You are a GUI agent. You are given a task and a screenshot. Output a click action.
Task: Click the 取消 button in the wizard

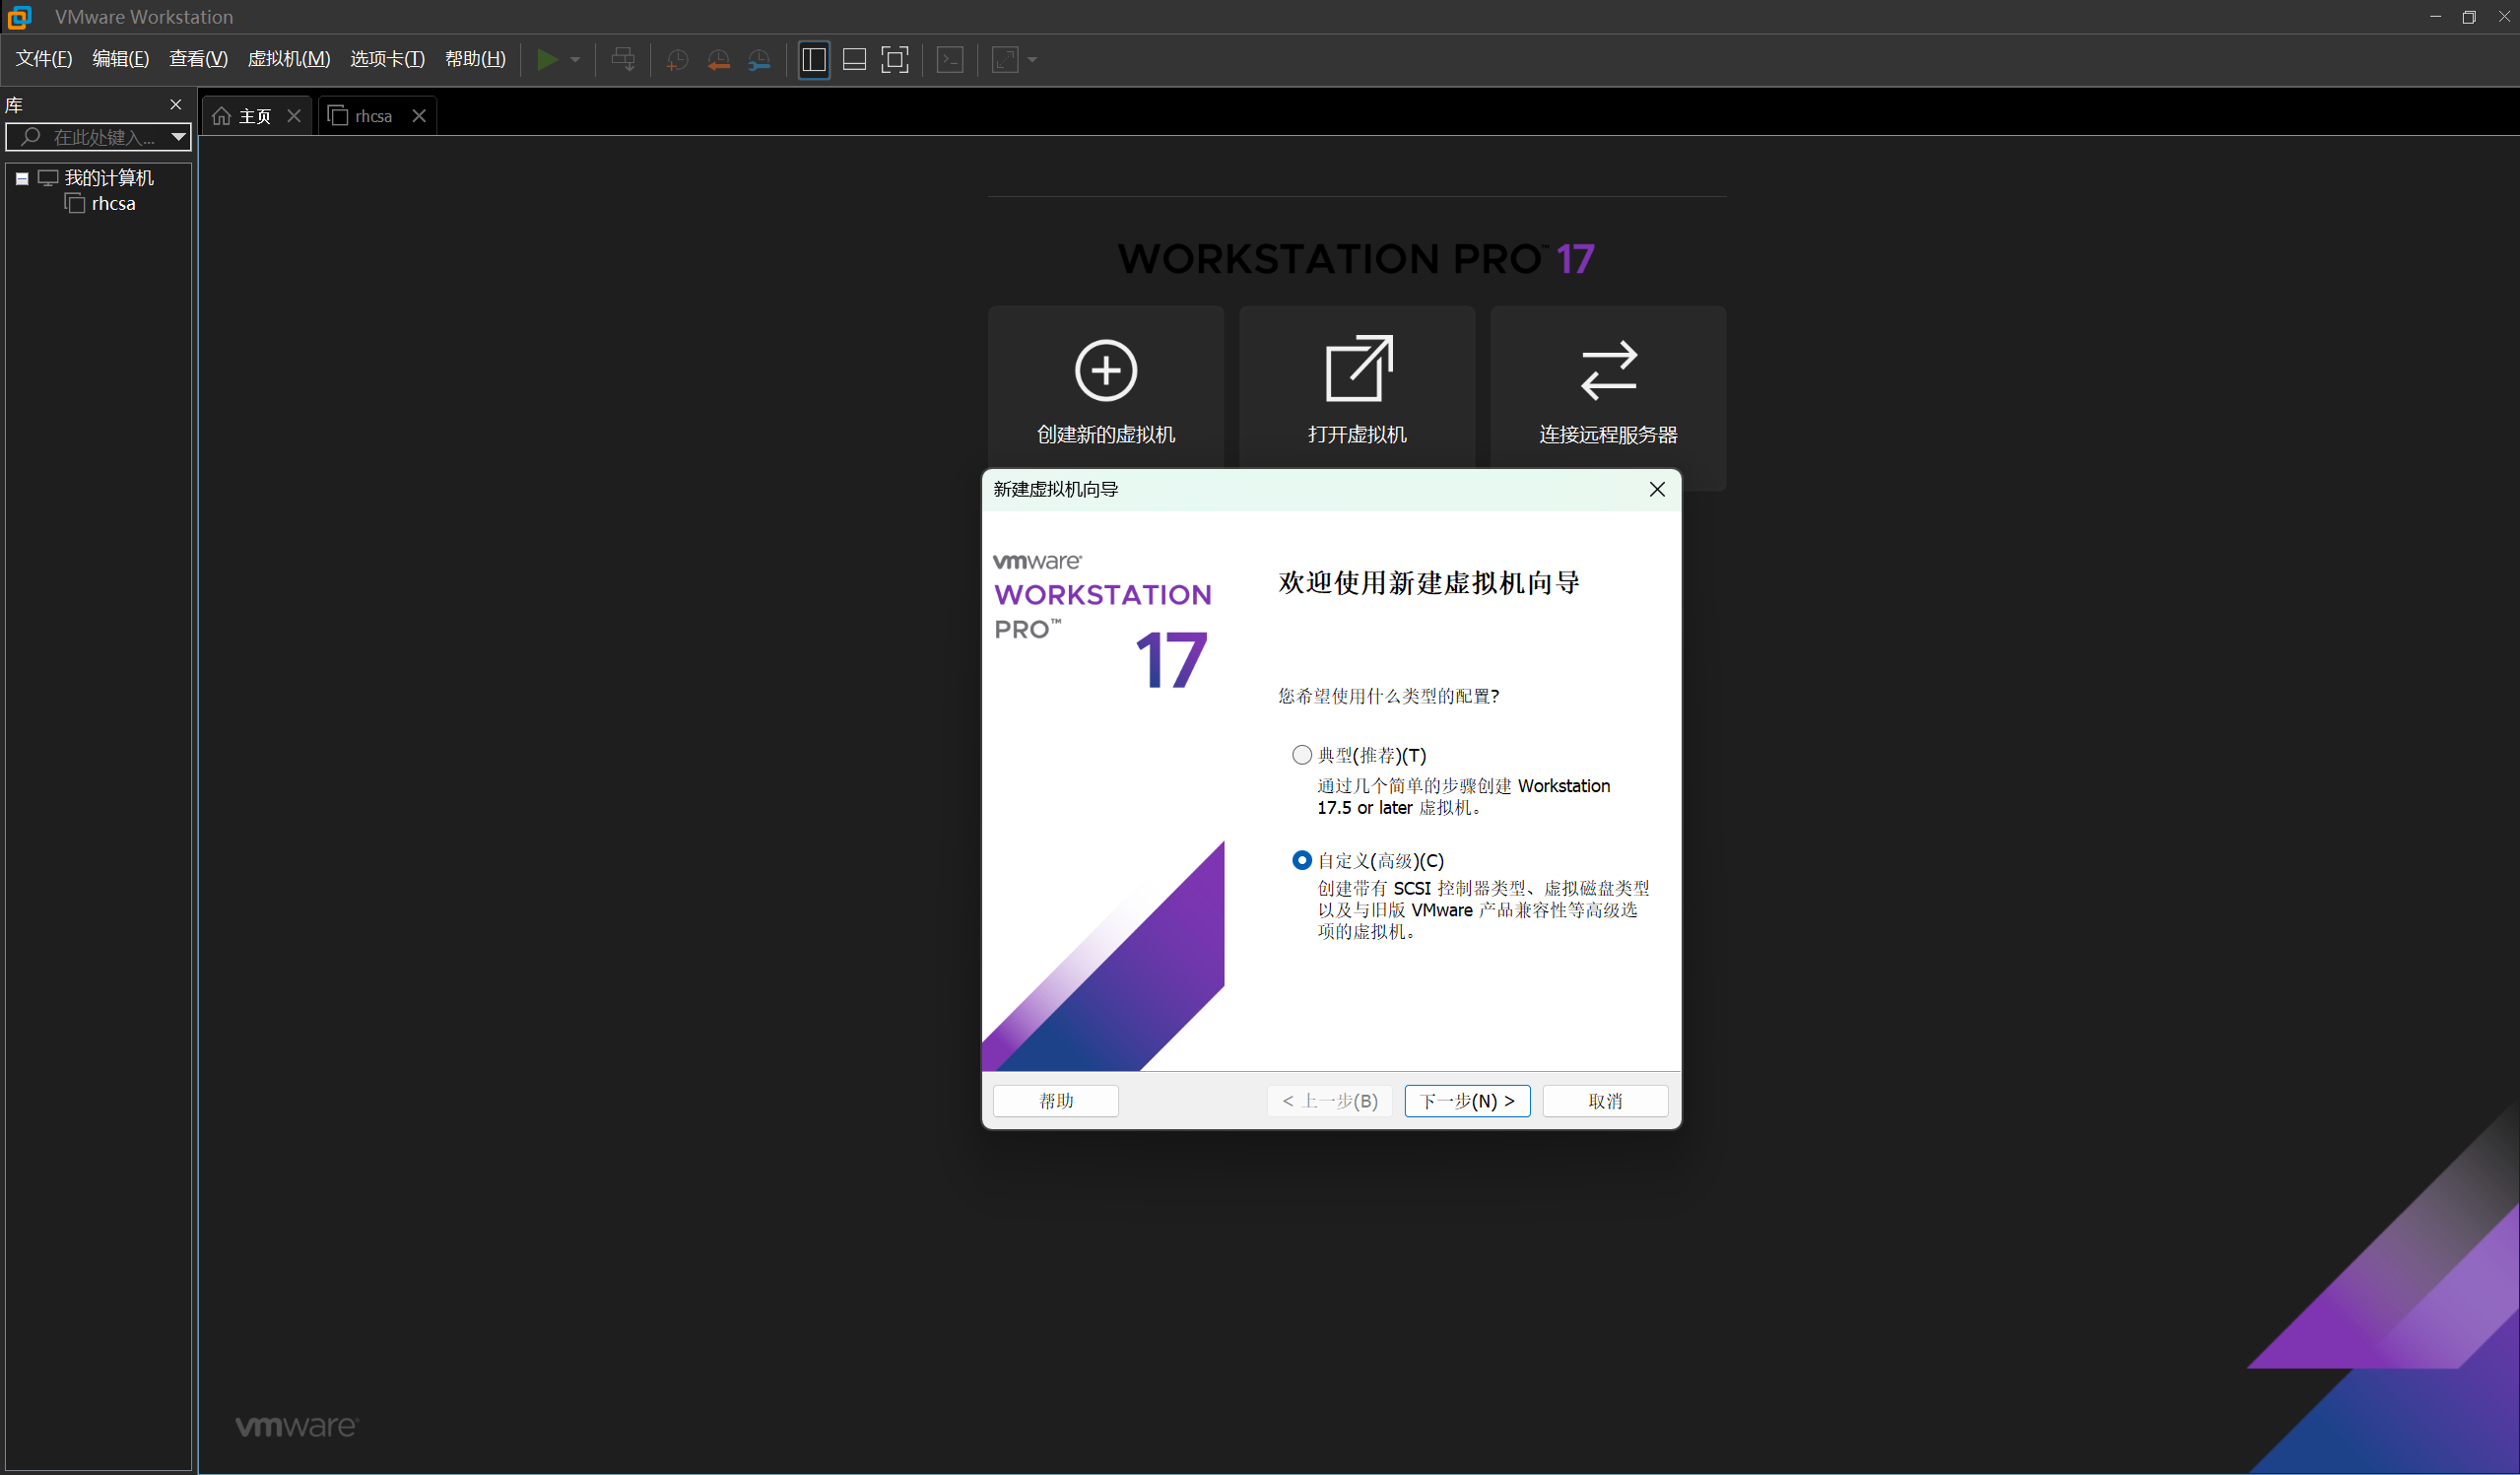point(1605,1101)
